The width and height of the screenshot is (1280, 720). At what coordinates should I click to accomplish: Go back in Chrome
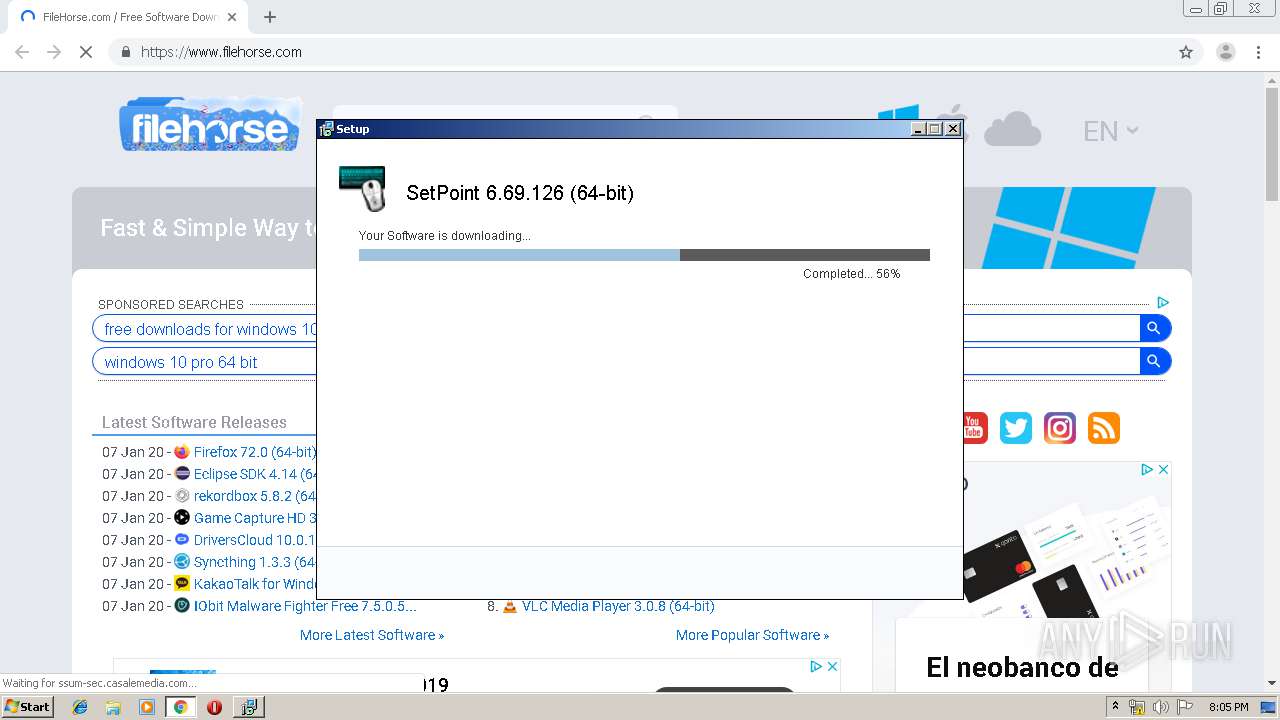point(22,52)
